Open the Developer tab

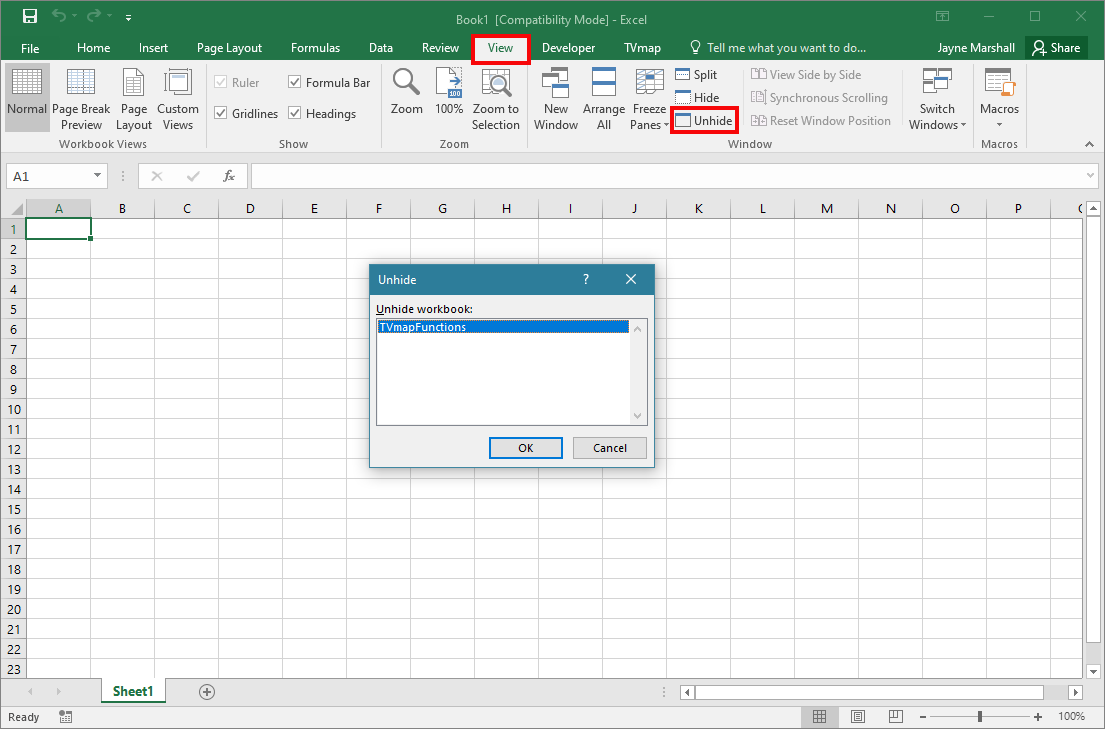click(x=568, y=48)
